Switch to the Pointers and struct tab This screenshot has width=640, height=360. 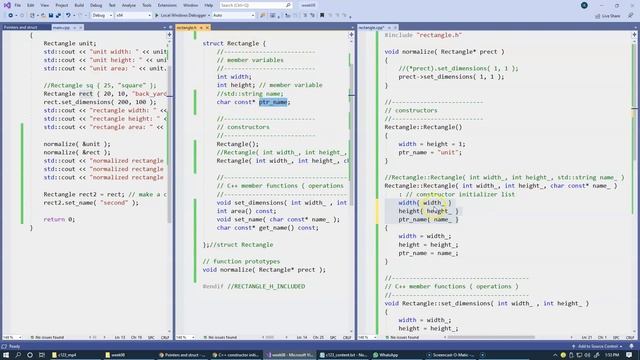[x=20, y=27]
